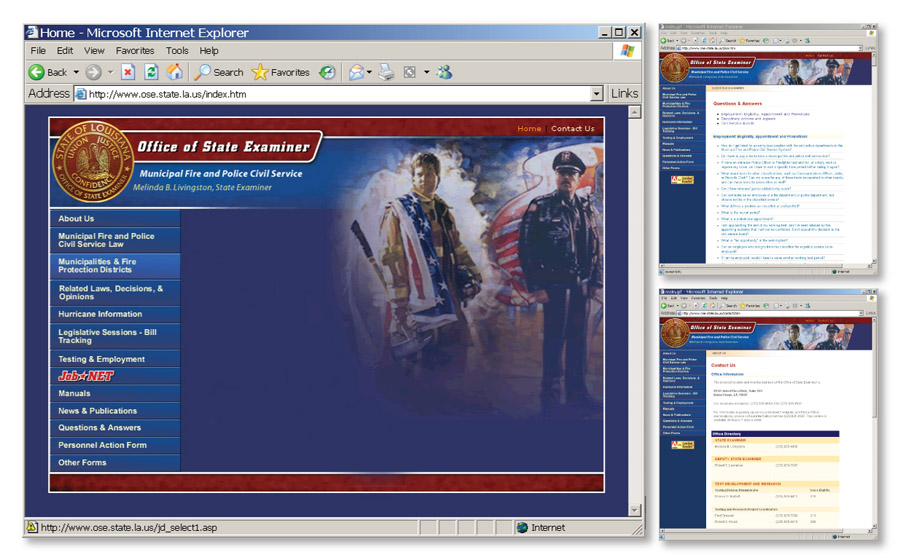900x560 pixels.
Task: Open Questions & Answers in the sidebar
Action: click(99, 428)
